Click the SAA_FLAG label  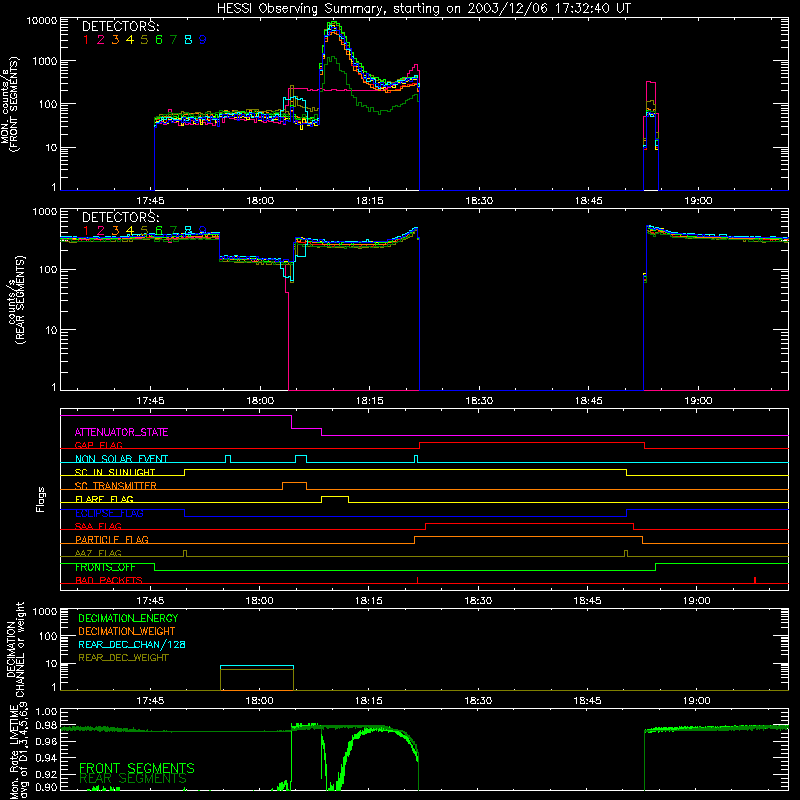pos(98,526)
